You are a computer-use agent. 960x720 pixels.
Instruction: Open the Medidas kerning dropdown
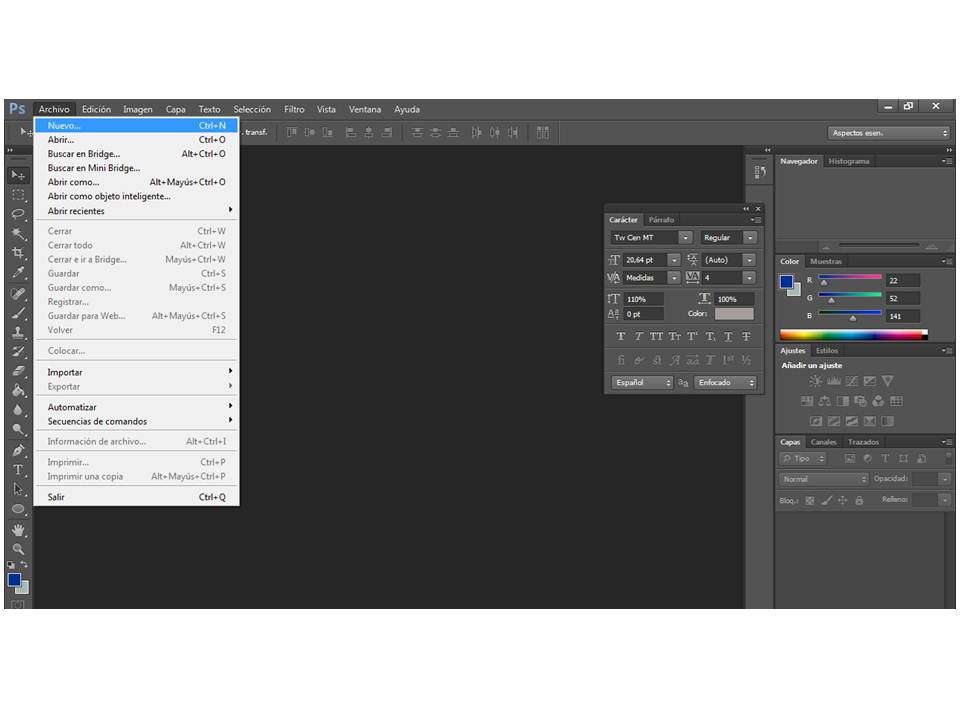coord(674,277)
